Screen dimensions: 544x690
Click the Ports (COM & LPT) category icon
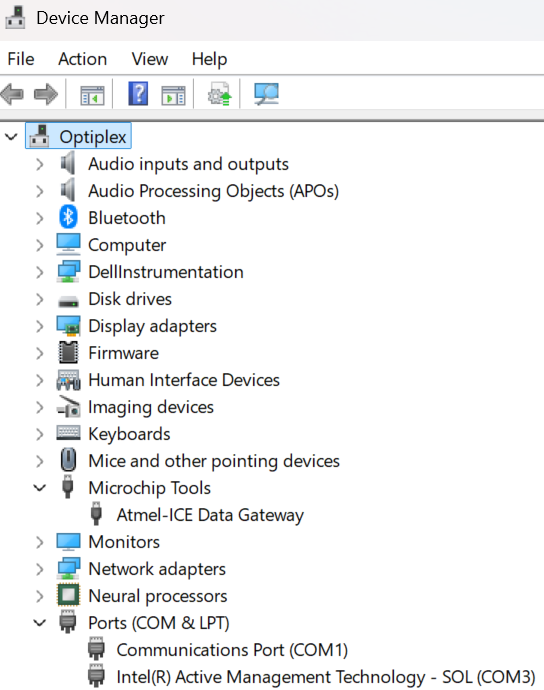[x=68, y=622]
